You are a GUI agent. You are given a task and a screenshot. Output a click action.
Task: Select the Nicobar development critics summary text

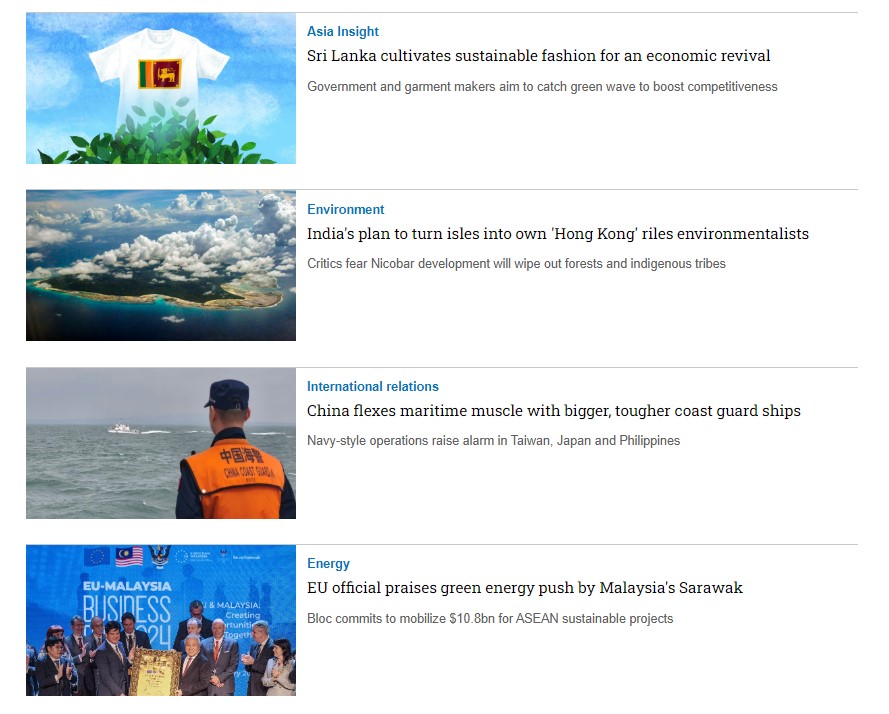[x=516, y=264]
